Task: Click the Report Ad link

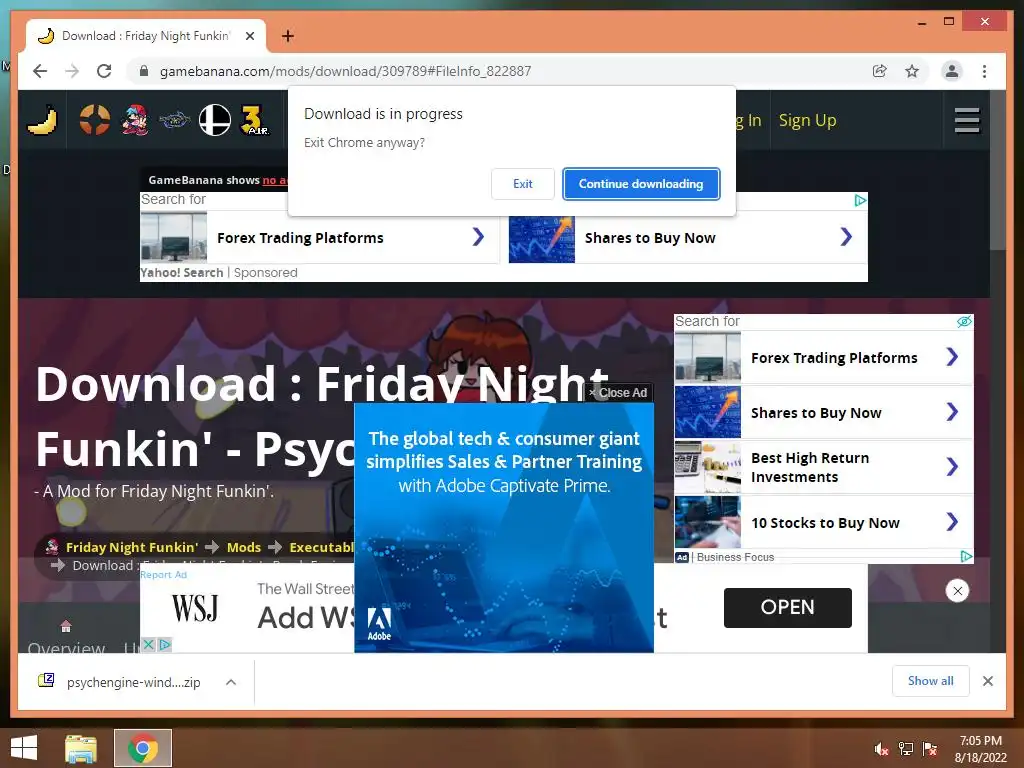Action: point(163,575)
